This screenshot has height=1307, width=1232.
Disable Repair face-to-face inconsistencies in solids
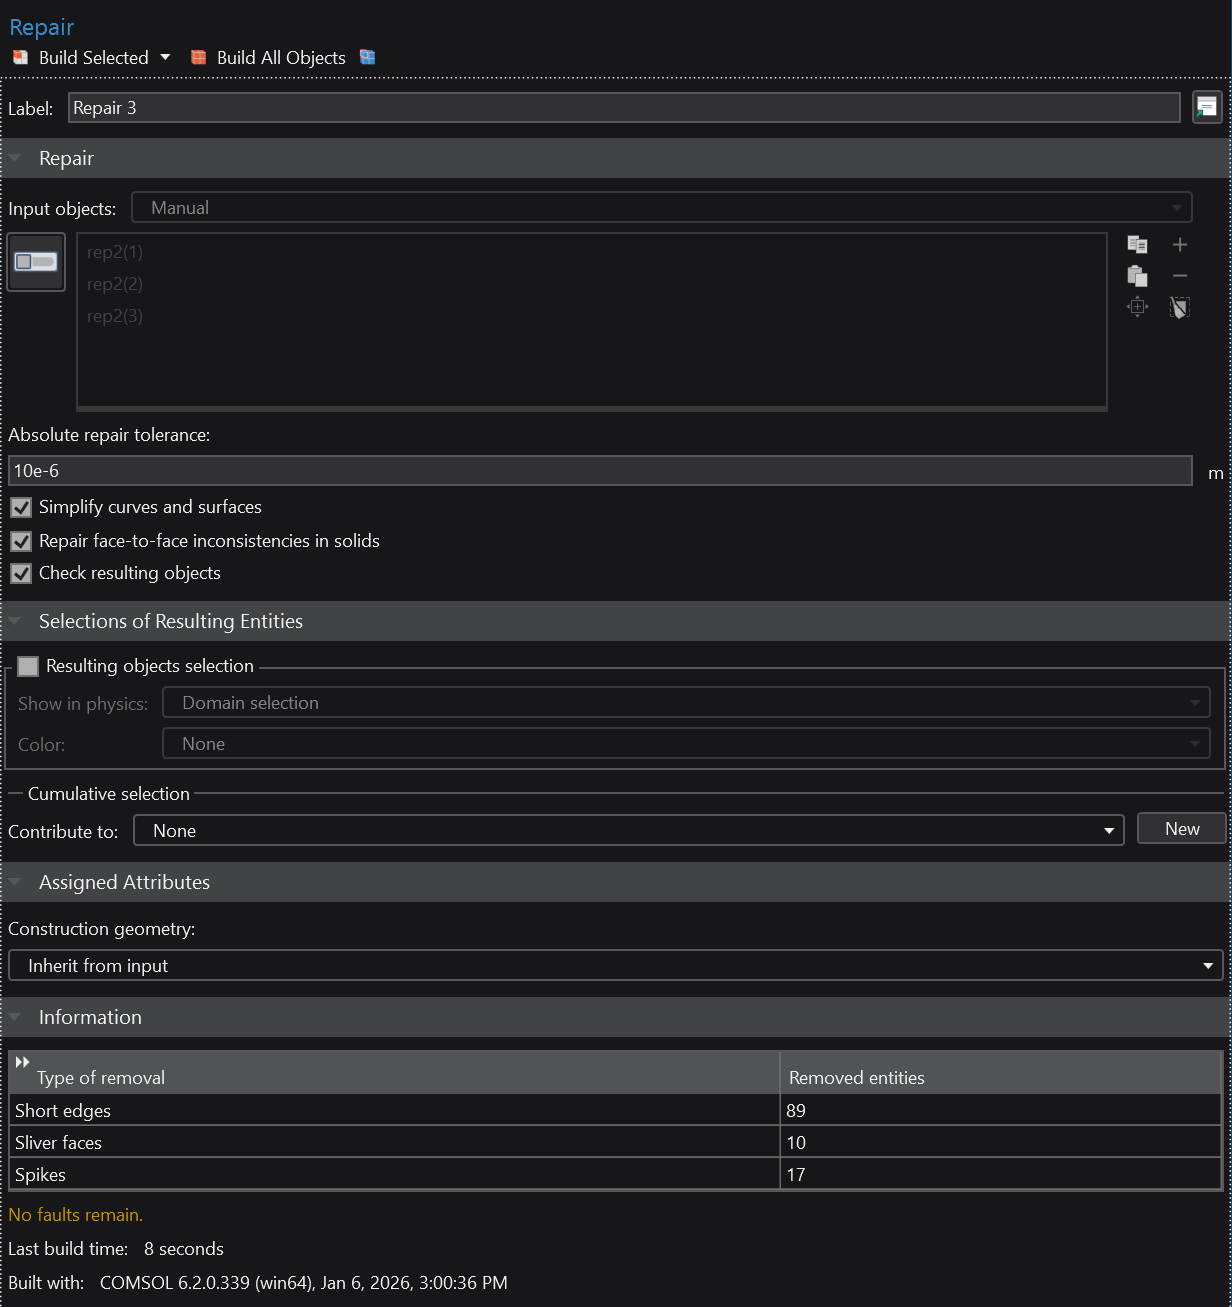tap(21, 541)
